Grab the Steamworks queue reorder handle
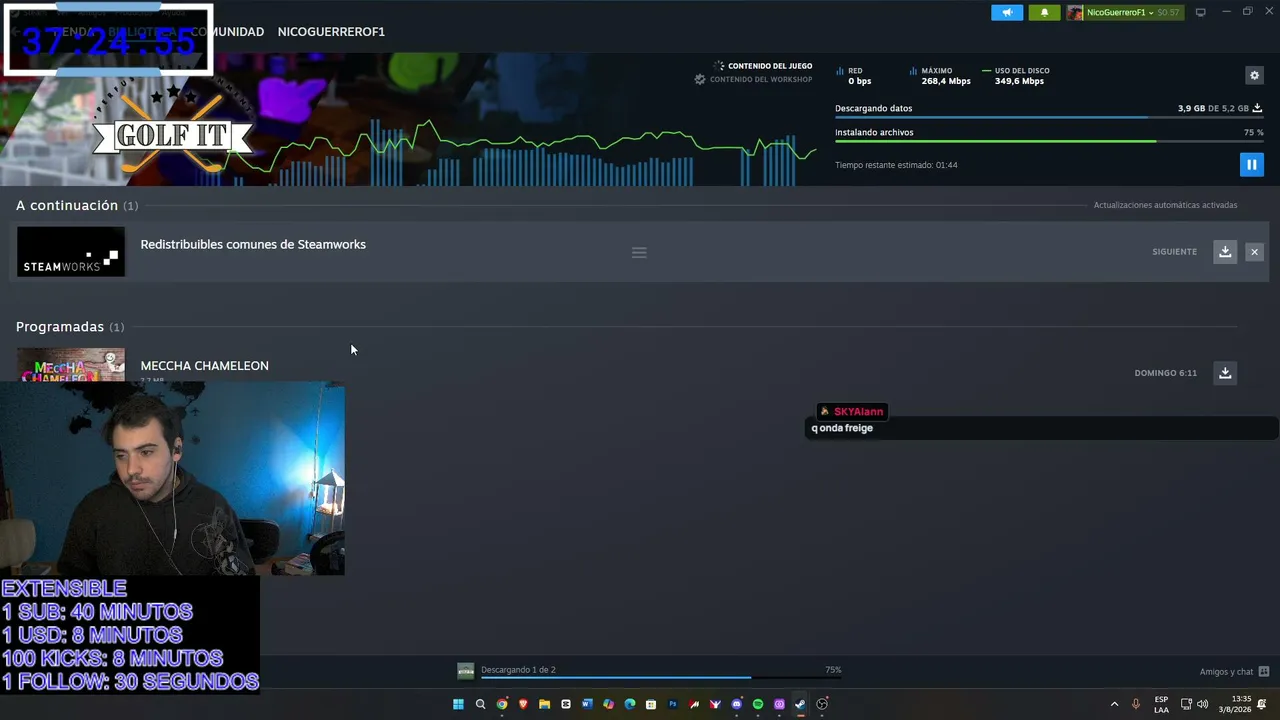Screen dimensions: 1280x720 click(639, 252)
